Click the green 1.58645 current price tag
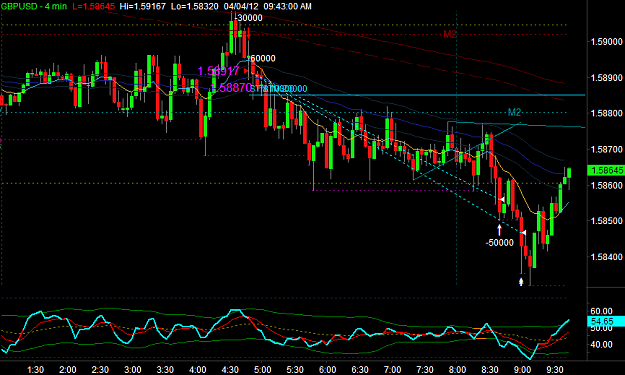 pos(606,171)
